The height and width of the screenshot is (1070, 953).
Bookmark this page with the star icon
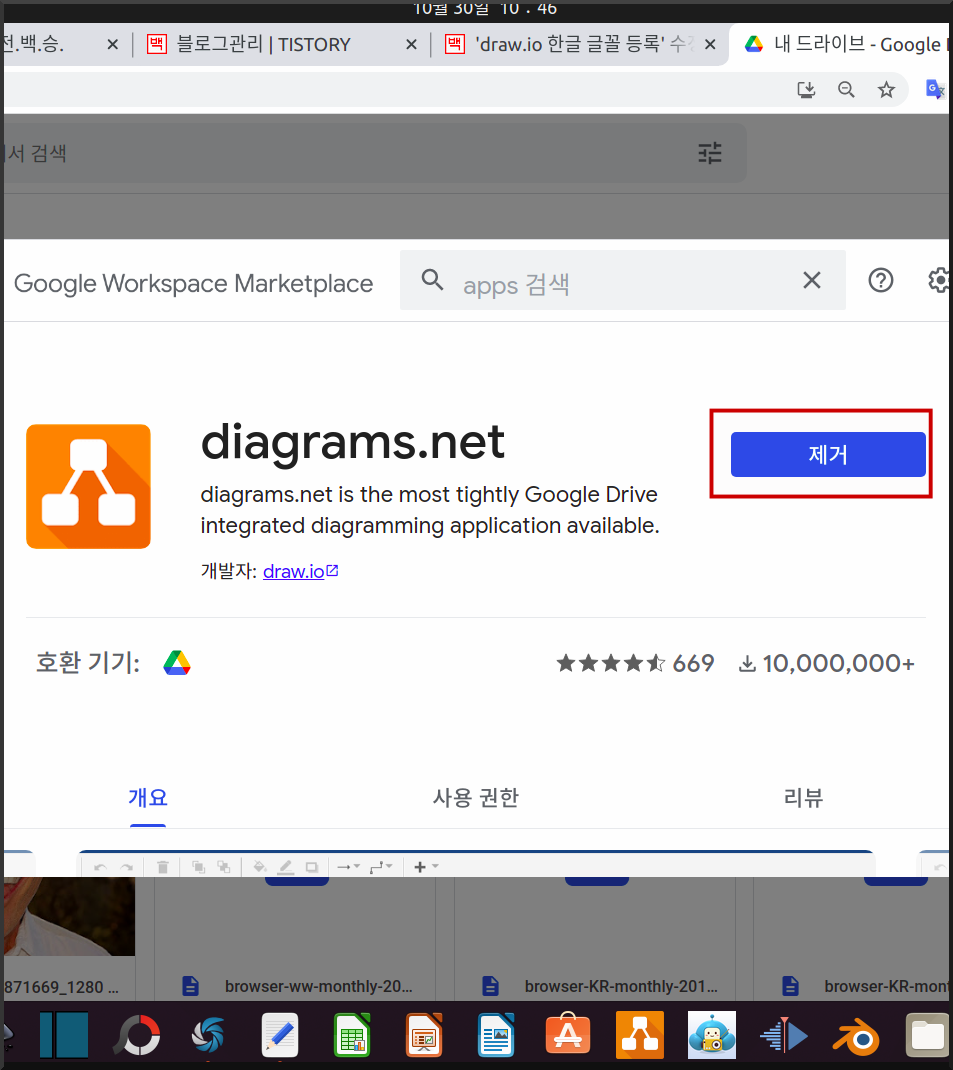point(886,89)
